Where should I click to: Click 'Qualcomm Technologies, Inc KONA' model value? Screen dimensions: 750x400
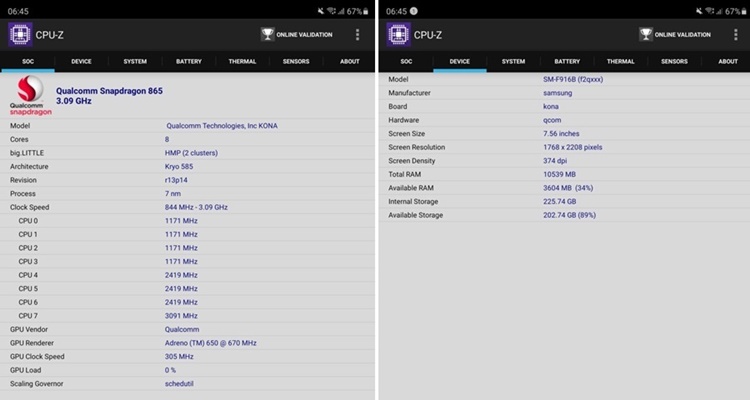point(222,126)
